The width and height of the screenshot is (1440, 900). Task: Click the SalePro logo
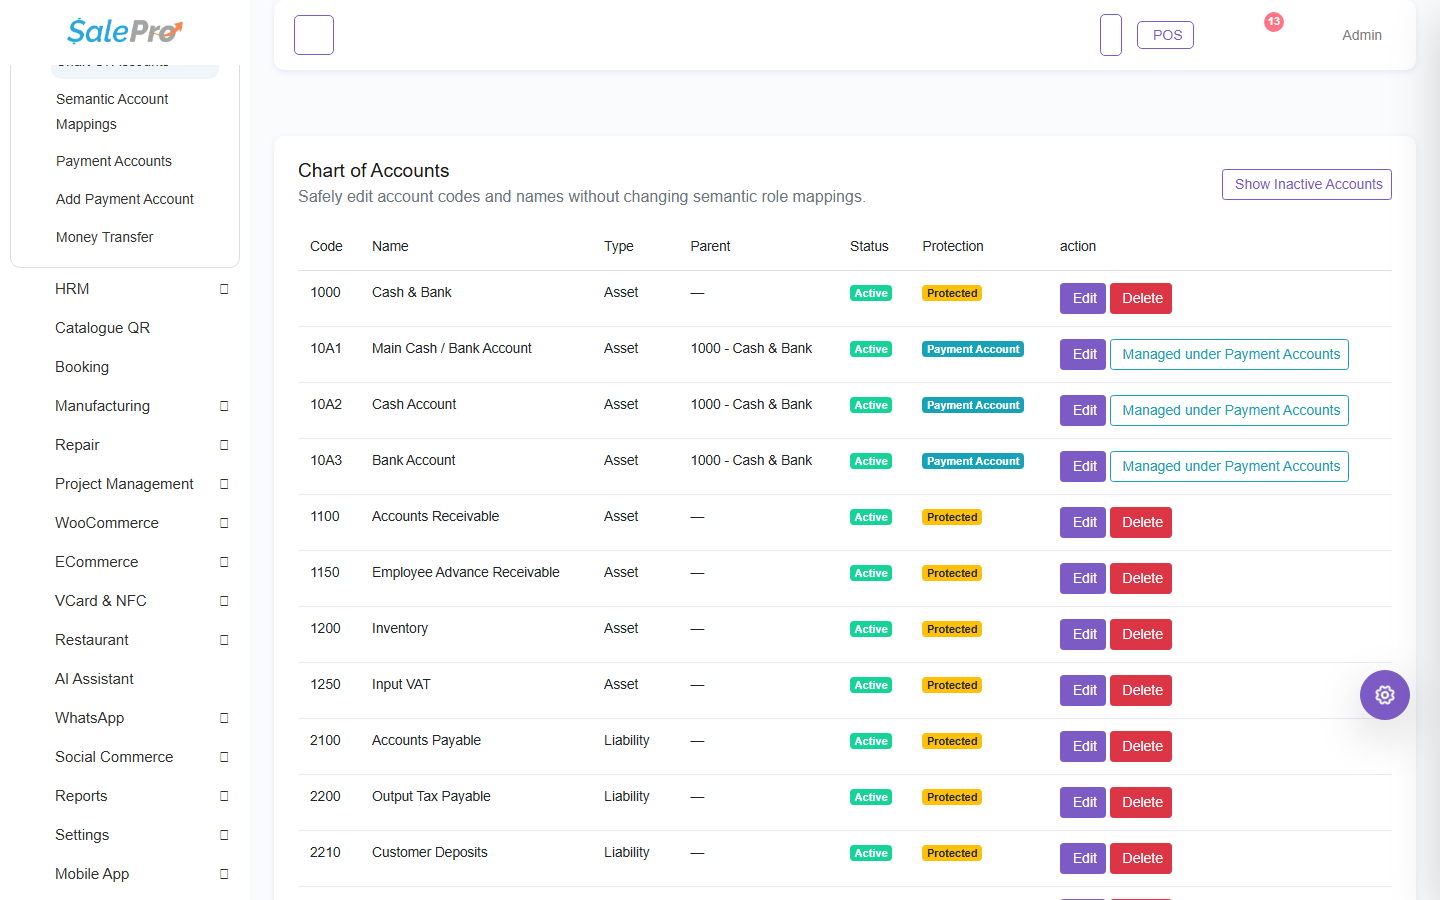pos(125,32)
